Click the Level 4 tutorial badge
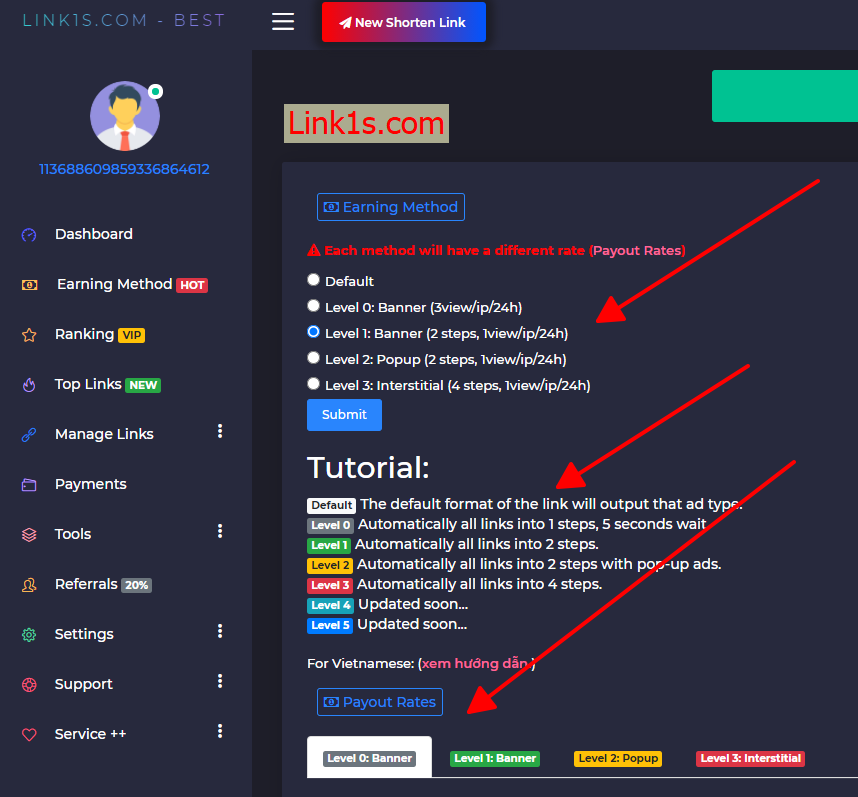The height and width of the screenshot is (797, 858). pyautogui.click(x=330, y=605)
